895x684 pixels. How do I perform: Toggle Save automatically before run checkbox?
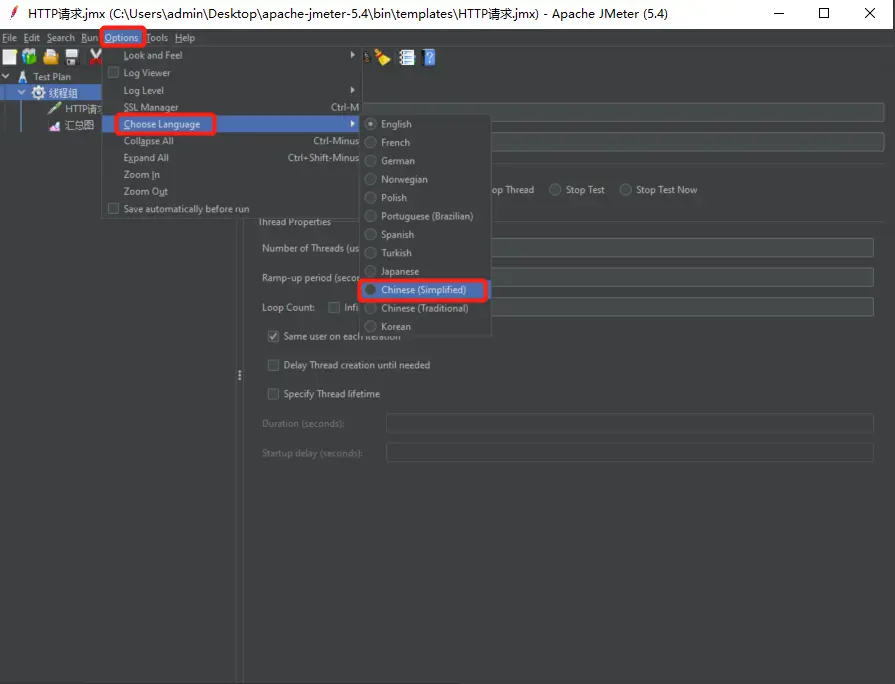pyautogui.click(x=113, y=209)
